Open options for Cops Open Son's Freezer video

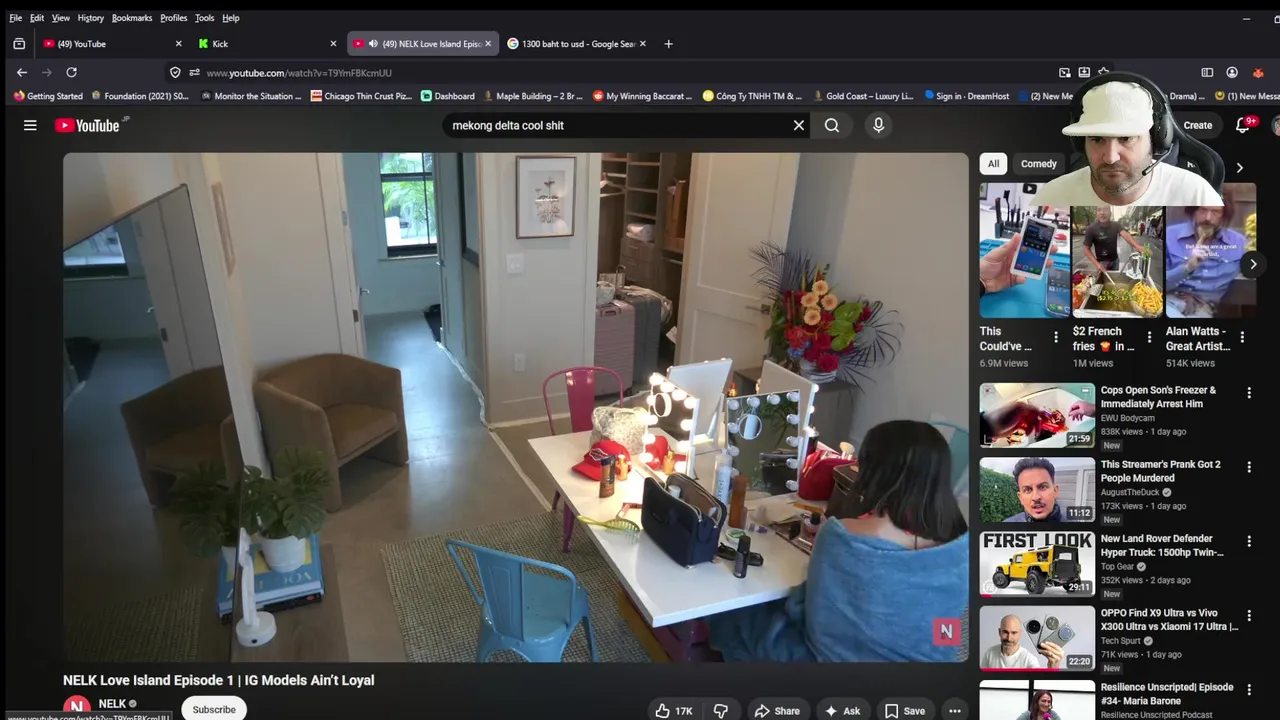[x=1248, y=393]
